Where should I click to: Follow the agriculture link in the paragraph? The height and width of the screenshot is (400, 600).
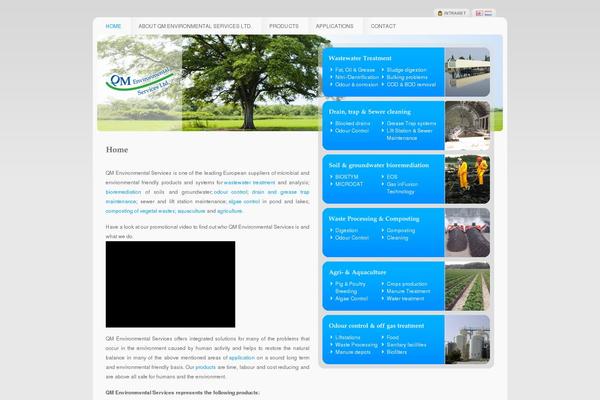point(230,211)
